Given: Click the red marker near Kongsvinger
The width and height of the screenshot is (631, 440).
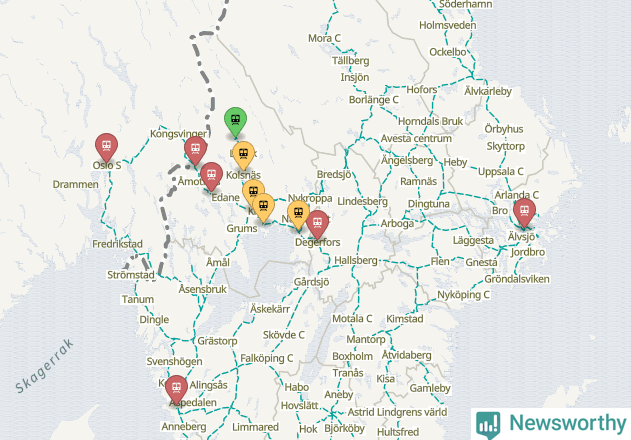Looking at the screenshot, I should click(x=196, y=151).
